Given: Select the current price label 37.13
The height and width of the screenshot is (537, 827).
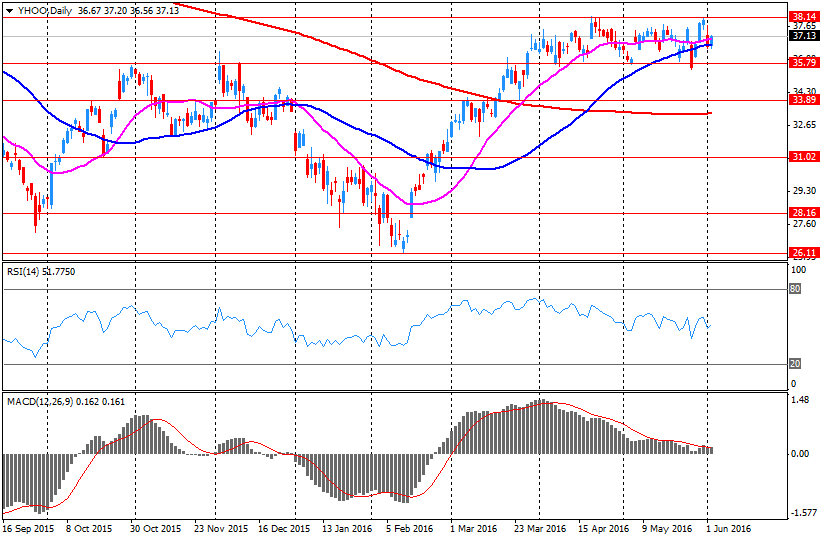Looking at the screenshot, I should [x=802, y=36].
